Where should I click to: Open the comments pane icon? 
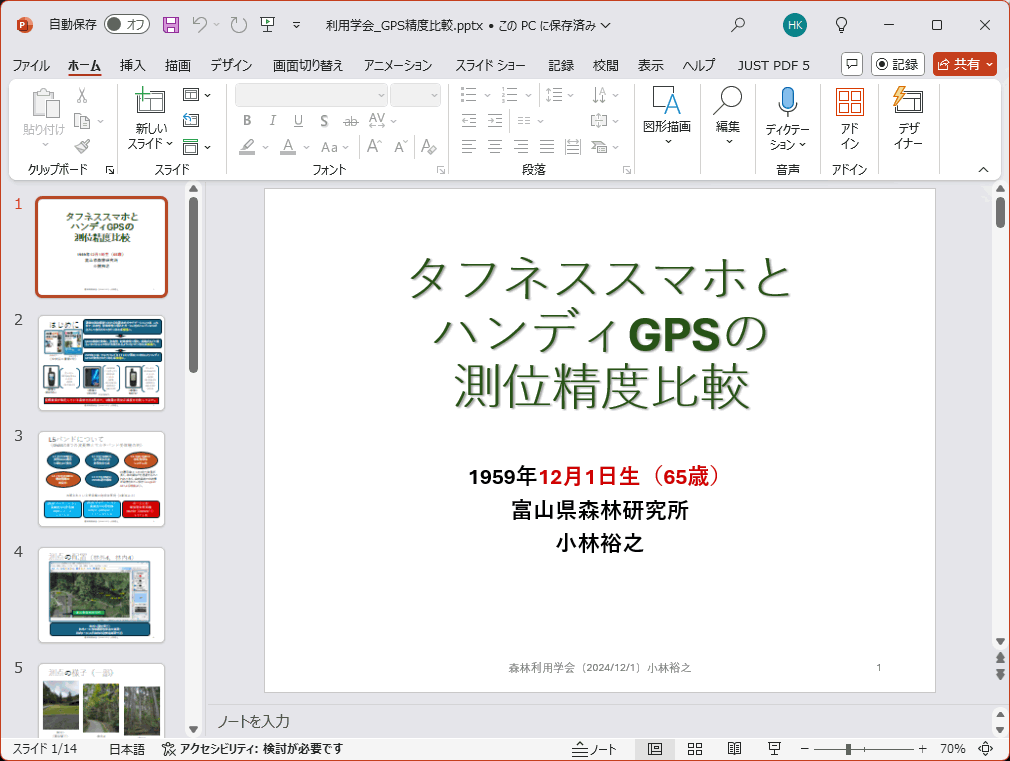(852, 64)
